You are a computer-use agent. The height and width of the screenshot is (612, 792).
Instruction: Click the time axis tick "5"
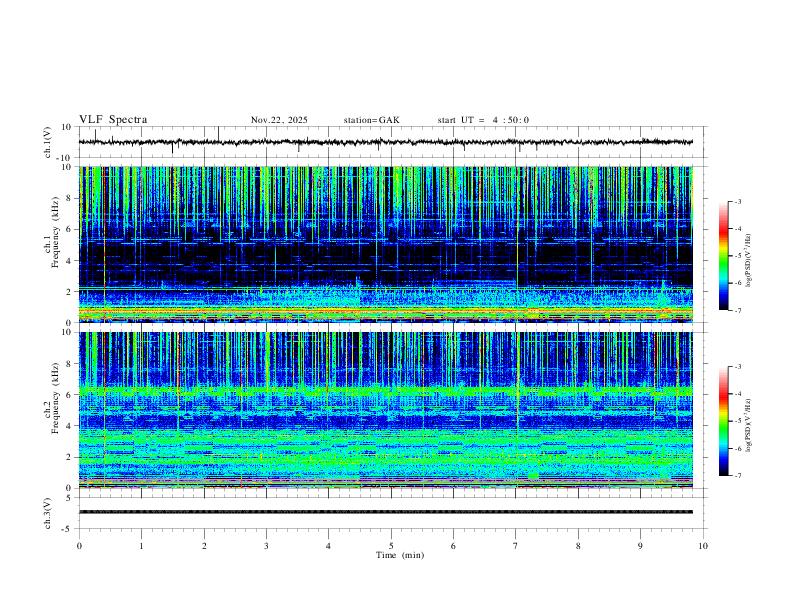[x=391, y=546]
